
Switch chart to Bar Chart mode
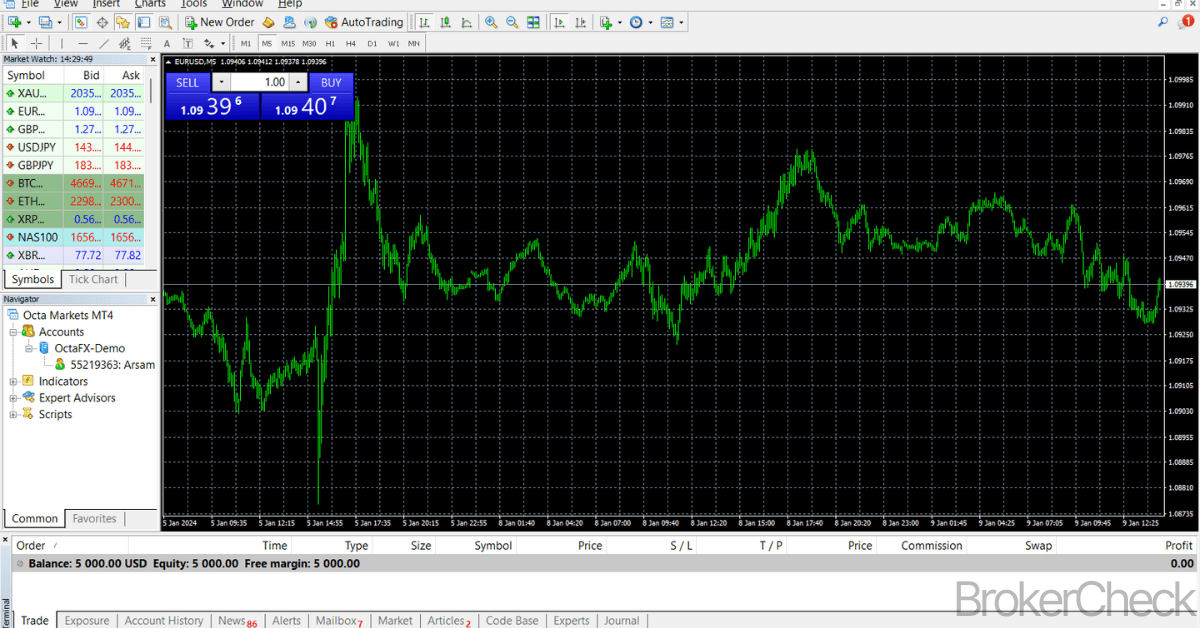425,22
